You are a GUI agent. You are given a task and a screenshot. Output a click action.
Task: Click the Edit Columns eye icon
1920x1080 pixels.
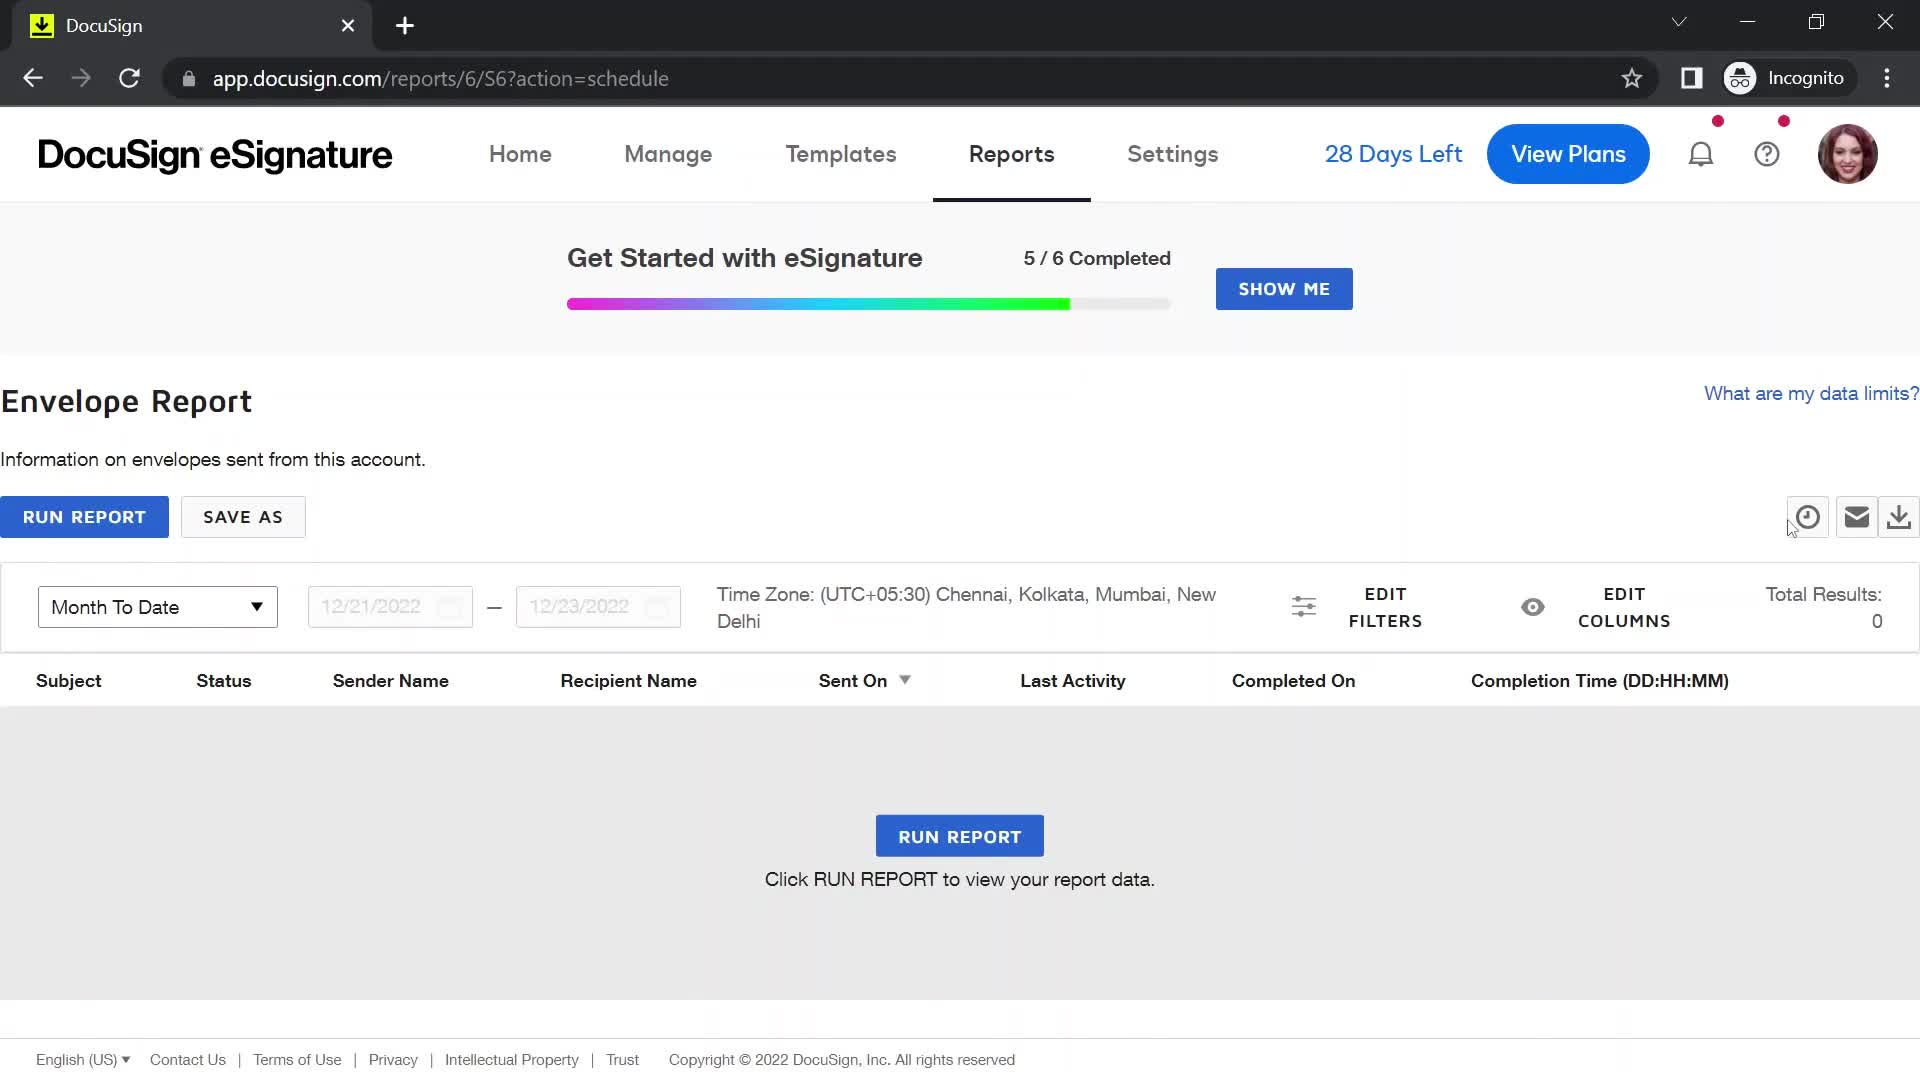pyautogui.click(x=1533, y=607)
